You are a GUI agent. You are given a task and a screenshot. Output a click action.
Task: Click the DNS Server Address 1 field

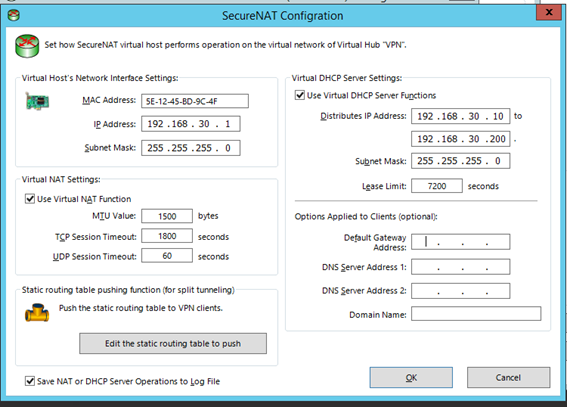pos(460,267)
